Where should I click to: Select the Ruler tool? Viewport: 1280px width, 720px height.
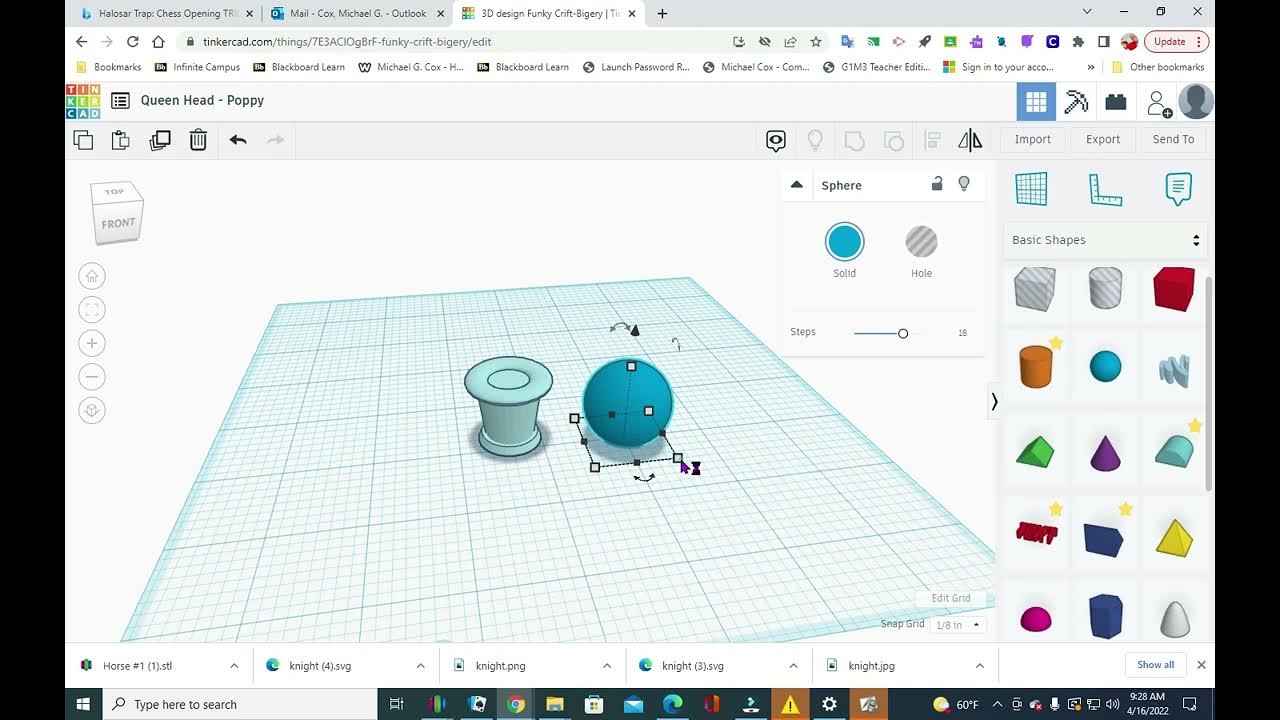click(1105, 189)
